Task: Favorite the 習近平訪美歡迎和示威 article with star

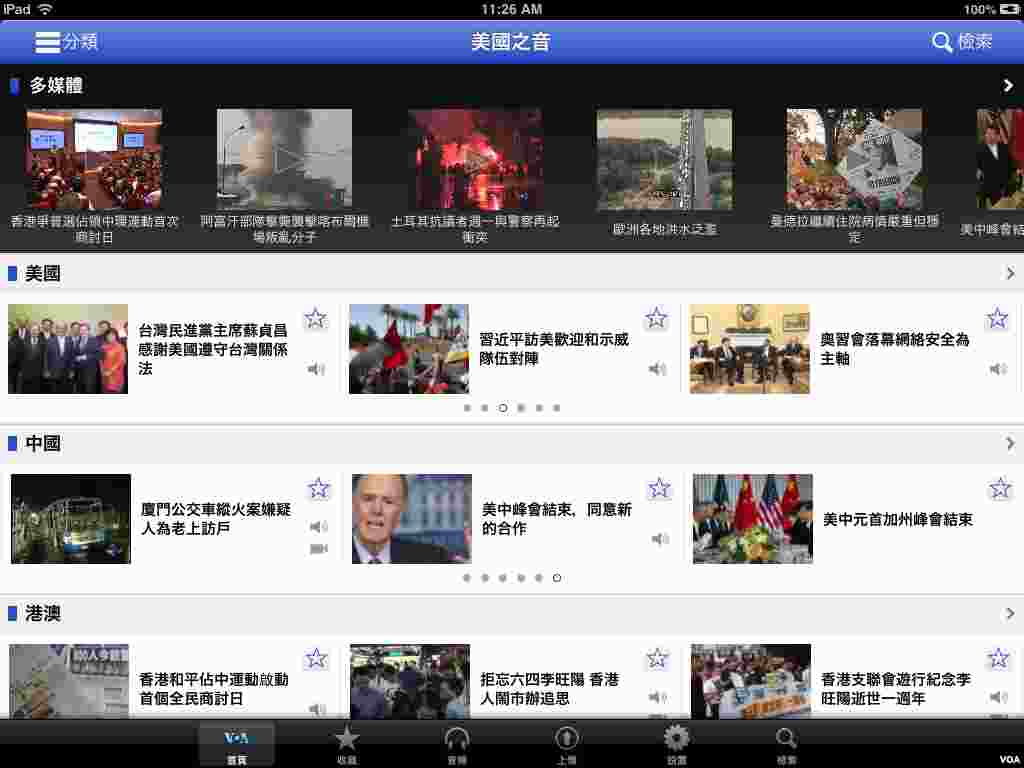Action: (x=656, y=319)
